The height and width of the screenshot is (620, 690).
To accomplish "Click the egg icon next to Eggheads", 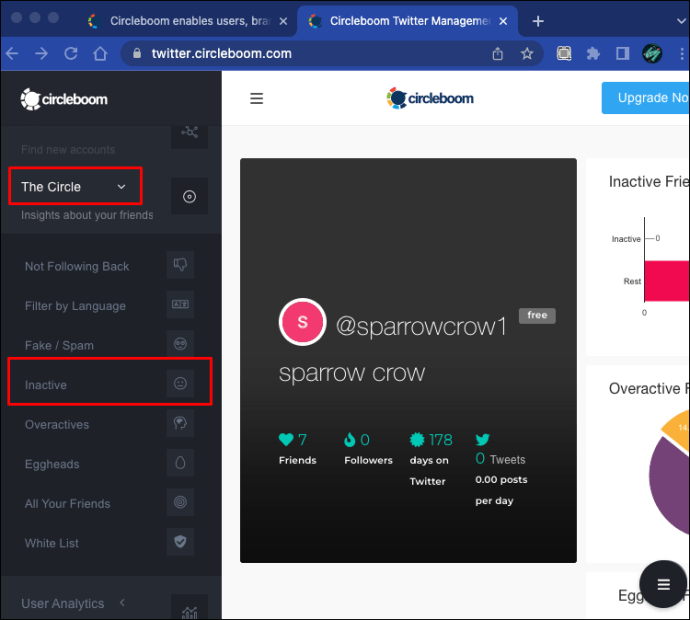I will click(x=180, y=464).
